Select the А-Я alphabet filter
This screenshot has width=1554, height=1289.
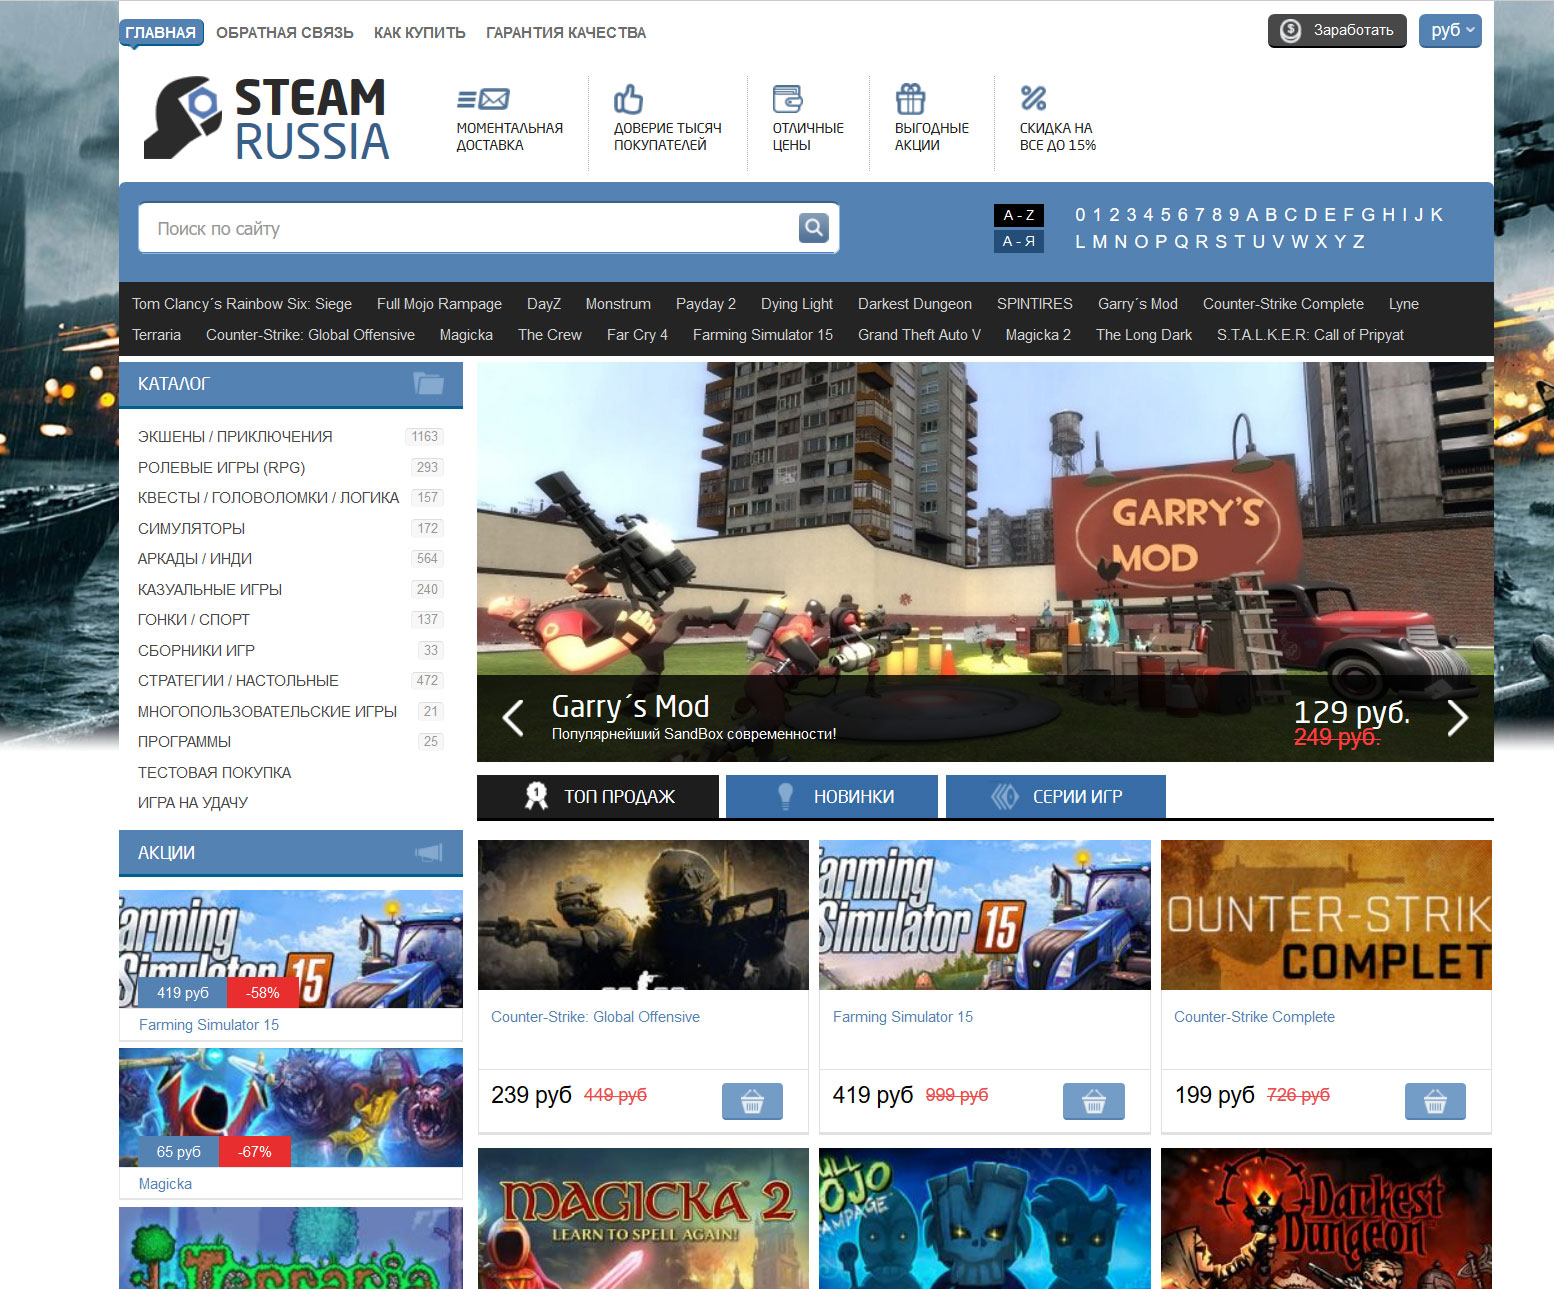coord(1019,241)
